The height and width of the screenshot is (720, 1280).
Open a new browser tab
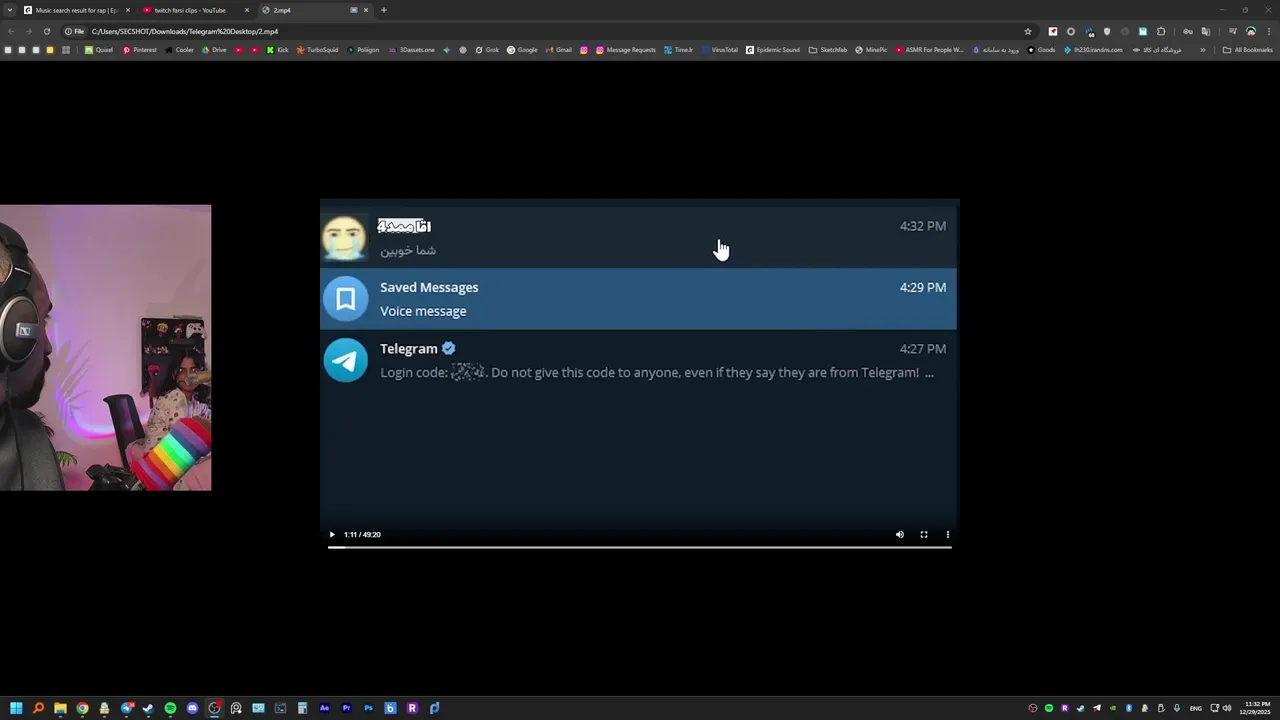pos(384,10)
